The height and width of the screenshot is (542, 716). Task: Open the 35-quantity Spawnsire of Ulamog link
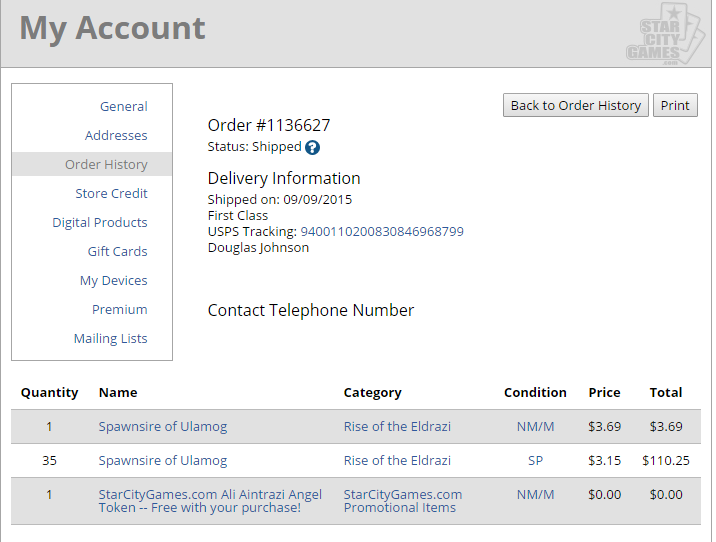[x=163, y=461]
